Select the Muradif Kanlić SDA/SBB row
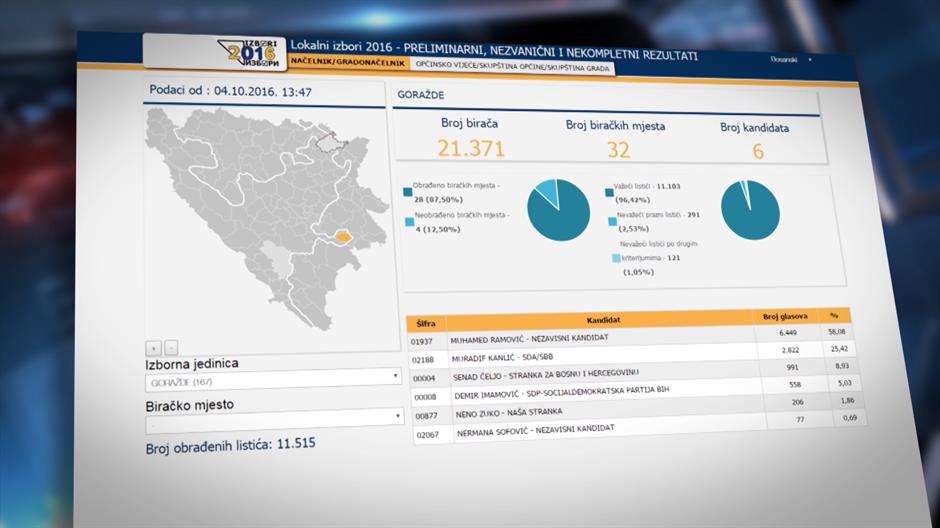The width and height of the screenshot is (940, 528). (598, 357)
